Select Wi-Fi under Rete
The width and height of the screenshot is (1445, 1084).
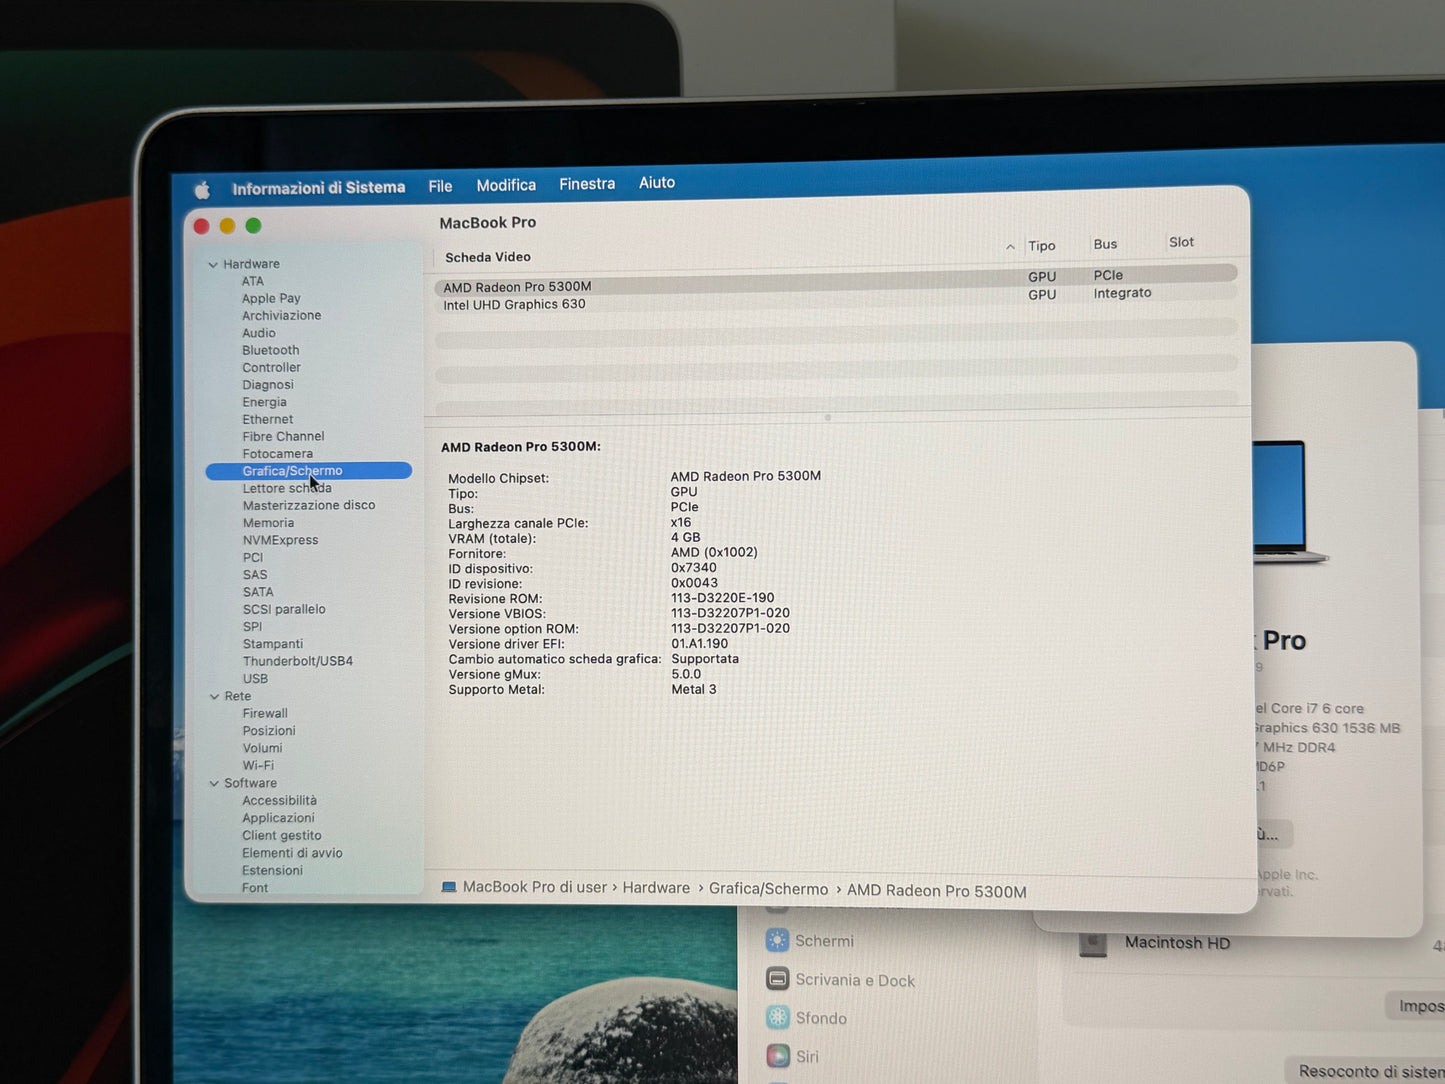point(258,766)
